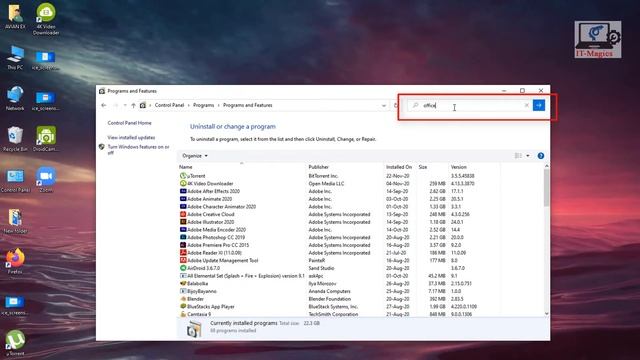Click Programs and Features breadcrumb segment

click(x=248, y=105)
